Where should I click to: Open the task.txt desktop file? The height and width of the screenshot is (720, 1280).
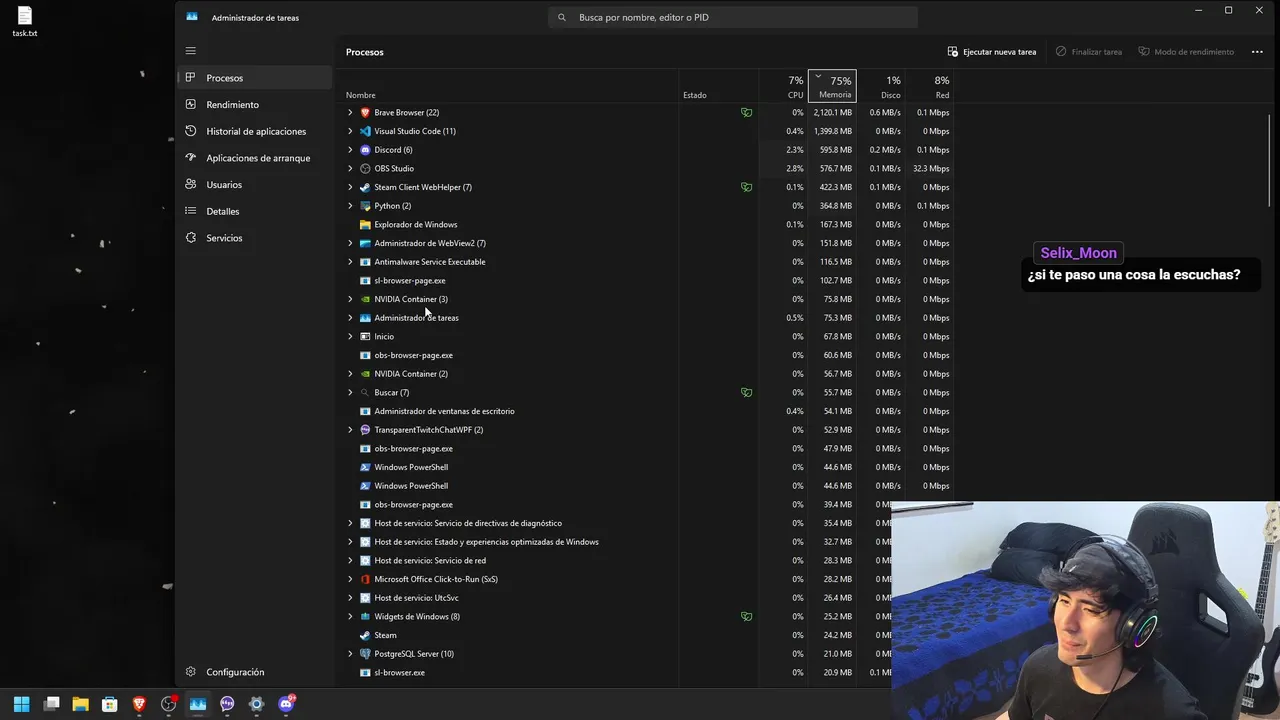tap(24, 22)
